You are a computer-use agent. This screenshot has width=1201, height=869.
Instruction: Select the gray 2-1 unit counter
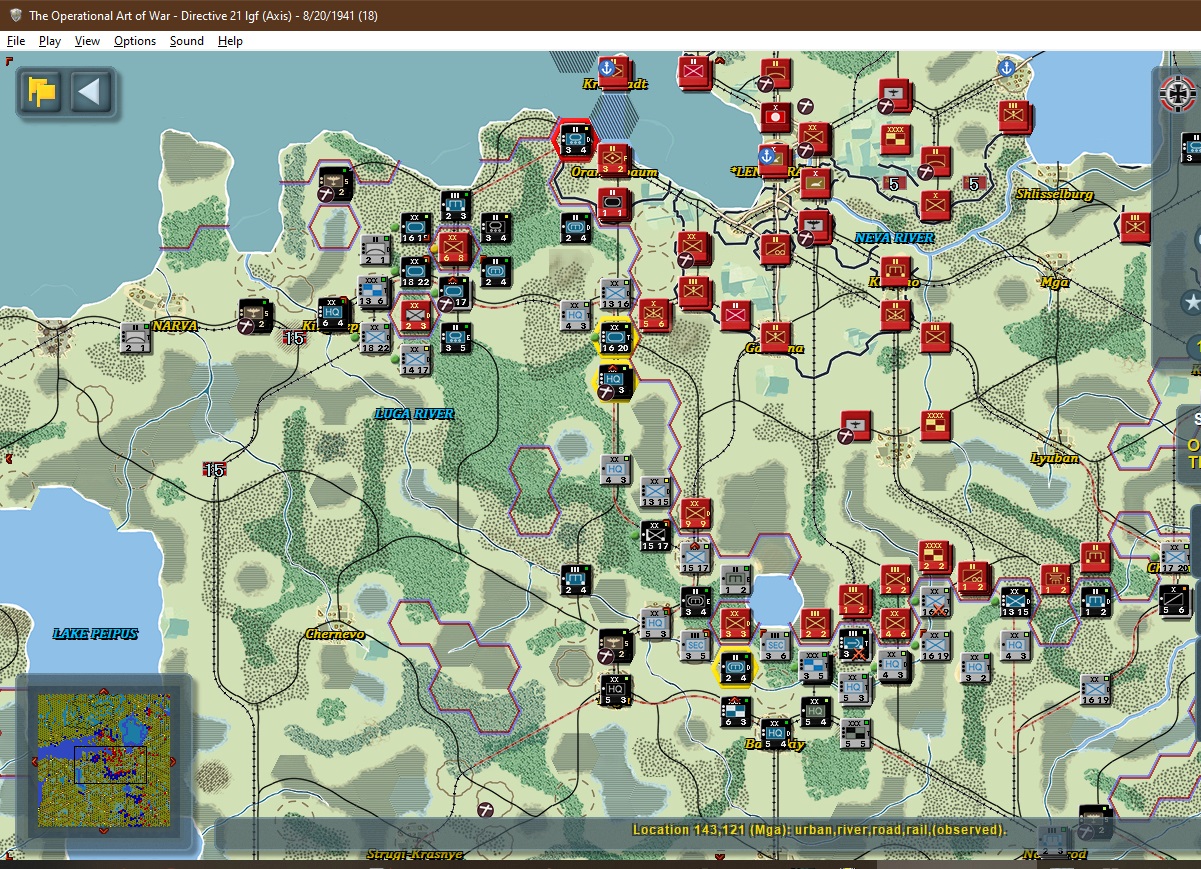click(x=375, y=250)
